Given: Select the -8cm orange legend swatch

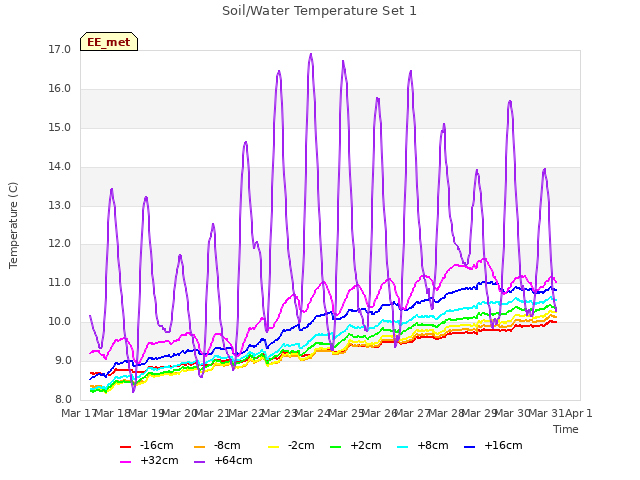Looking at the screenshot, I should pyautogui.click(x=199, y=447).
